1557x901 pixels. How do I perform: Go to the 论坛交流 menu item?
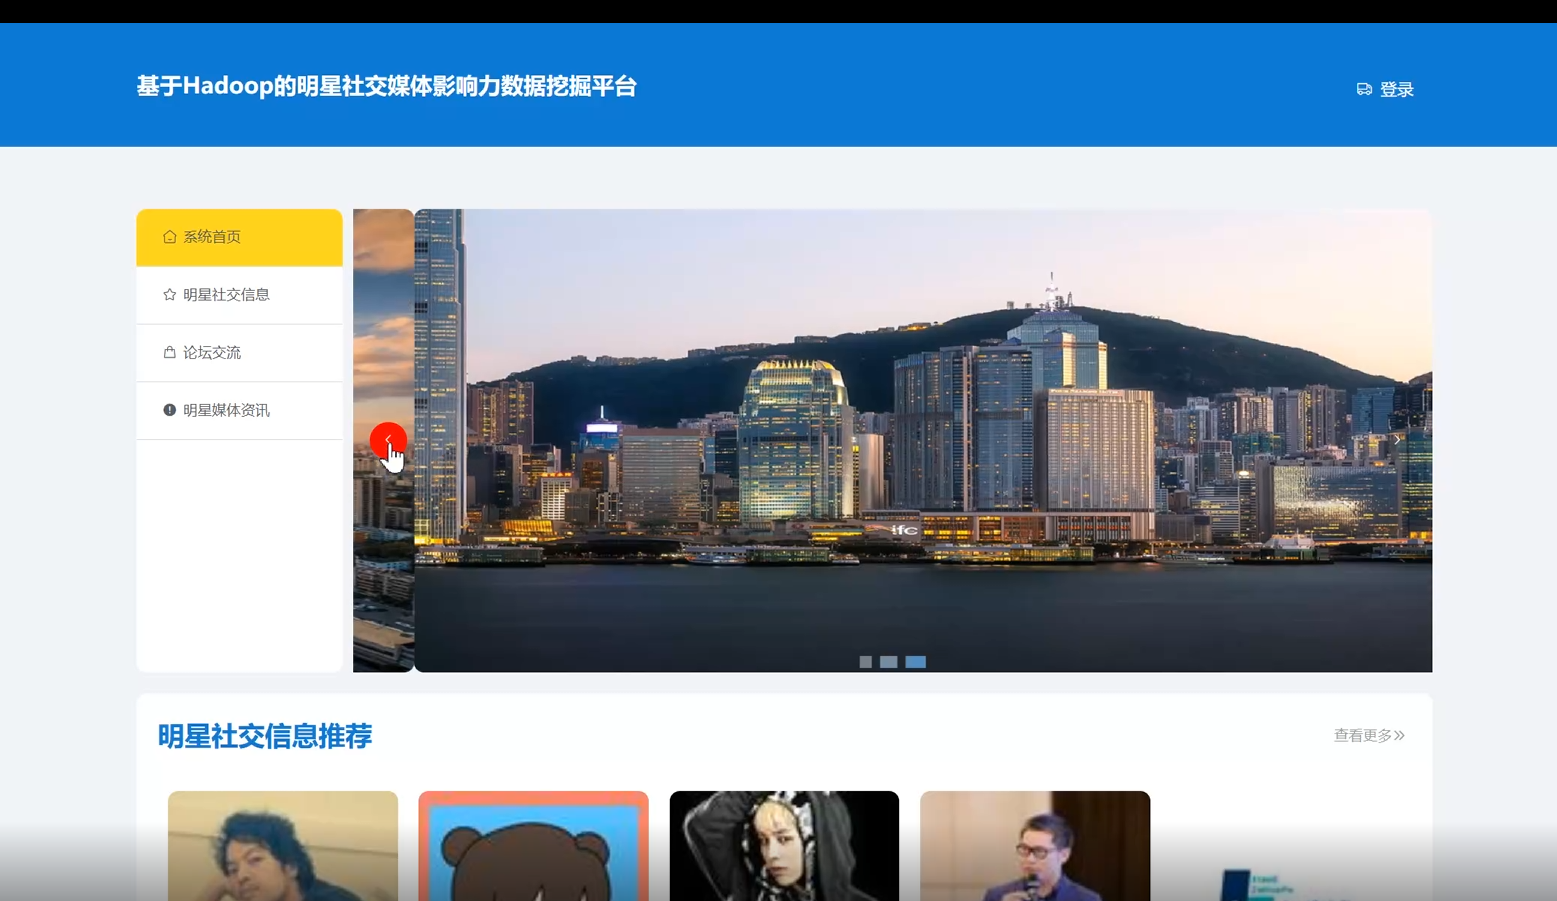pos(239,353)
